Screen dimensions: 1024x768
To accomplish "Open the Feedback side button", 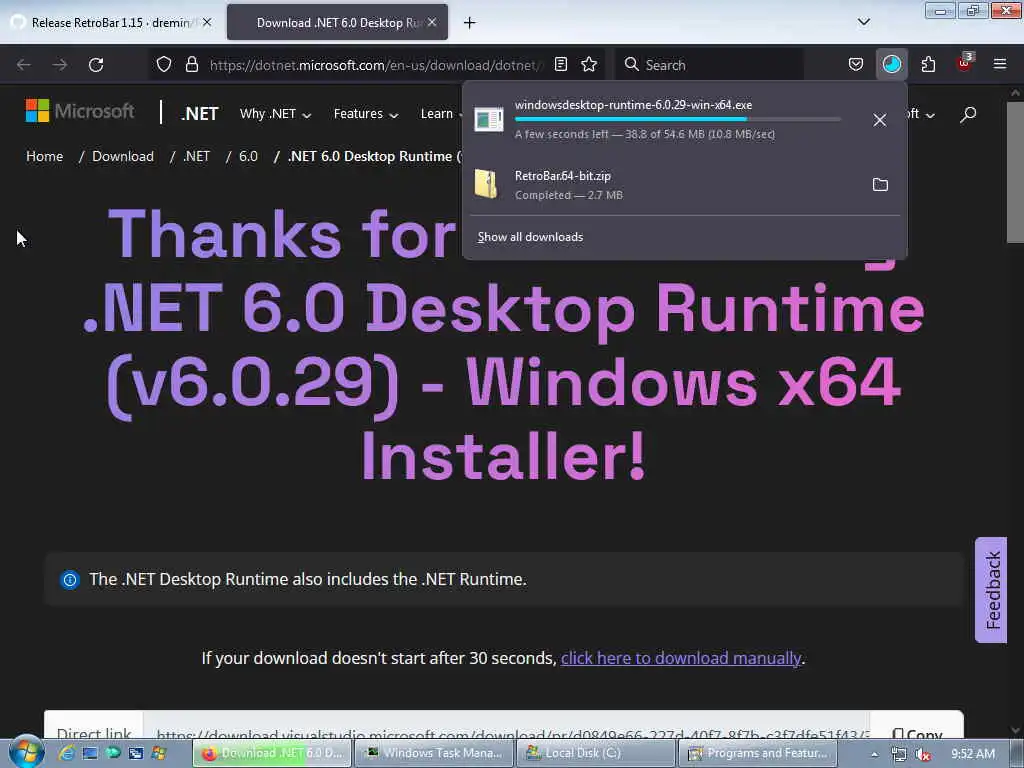I will tap(991, 590).
